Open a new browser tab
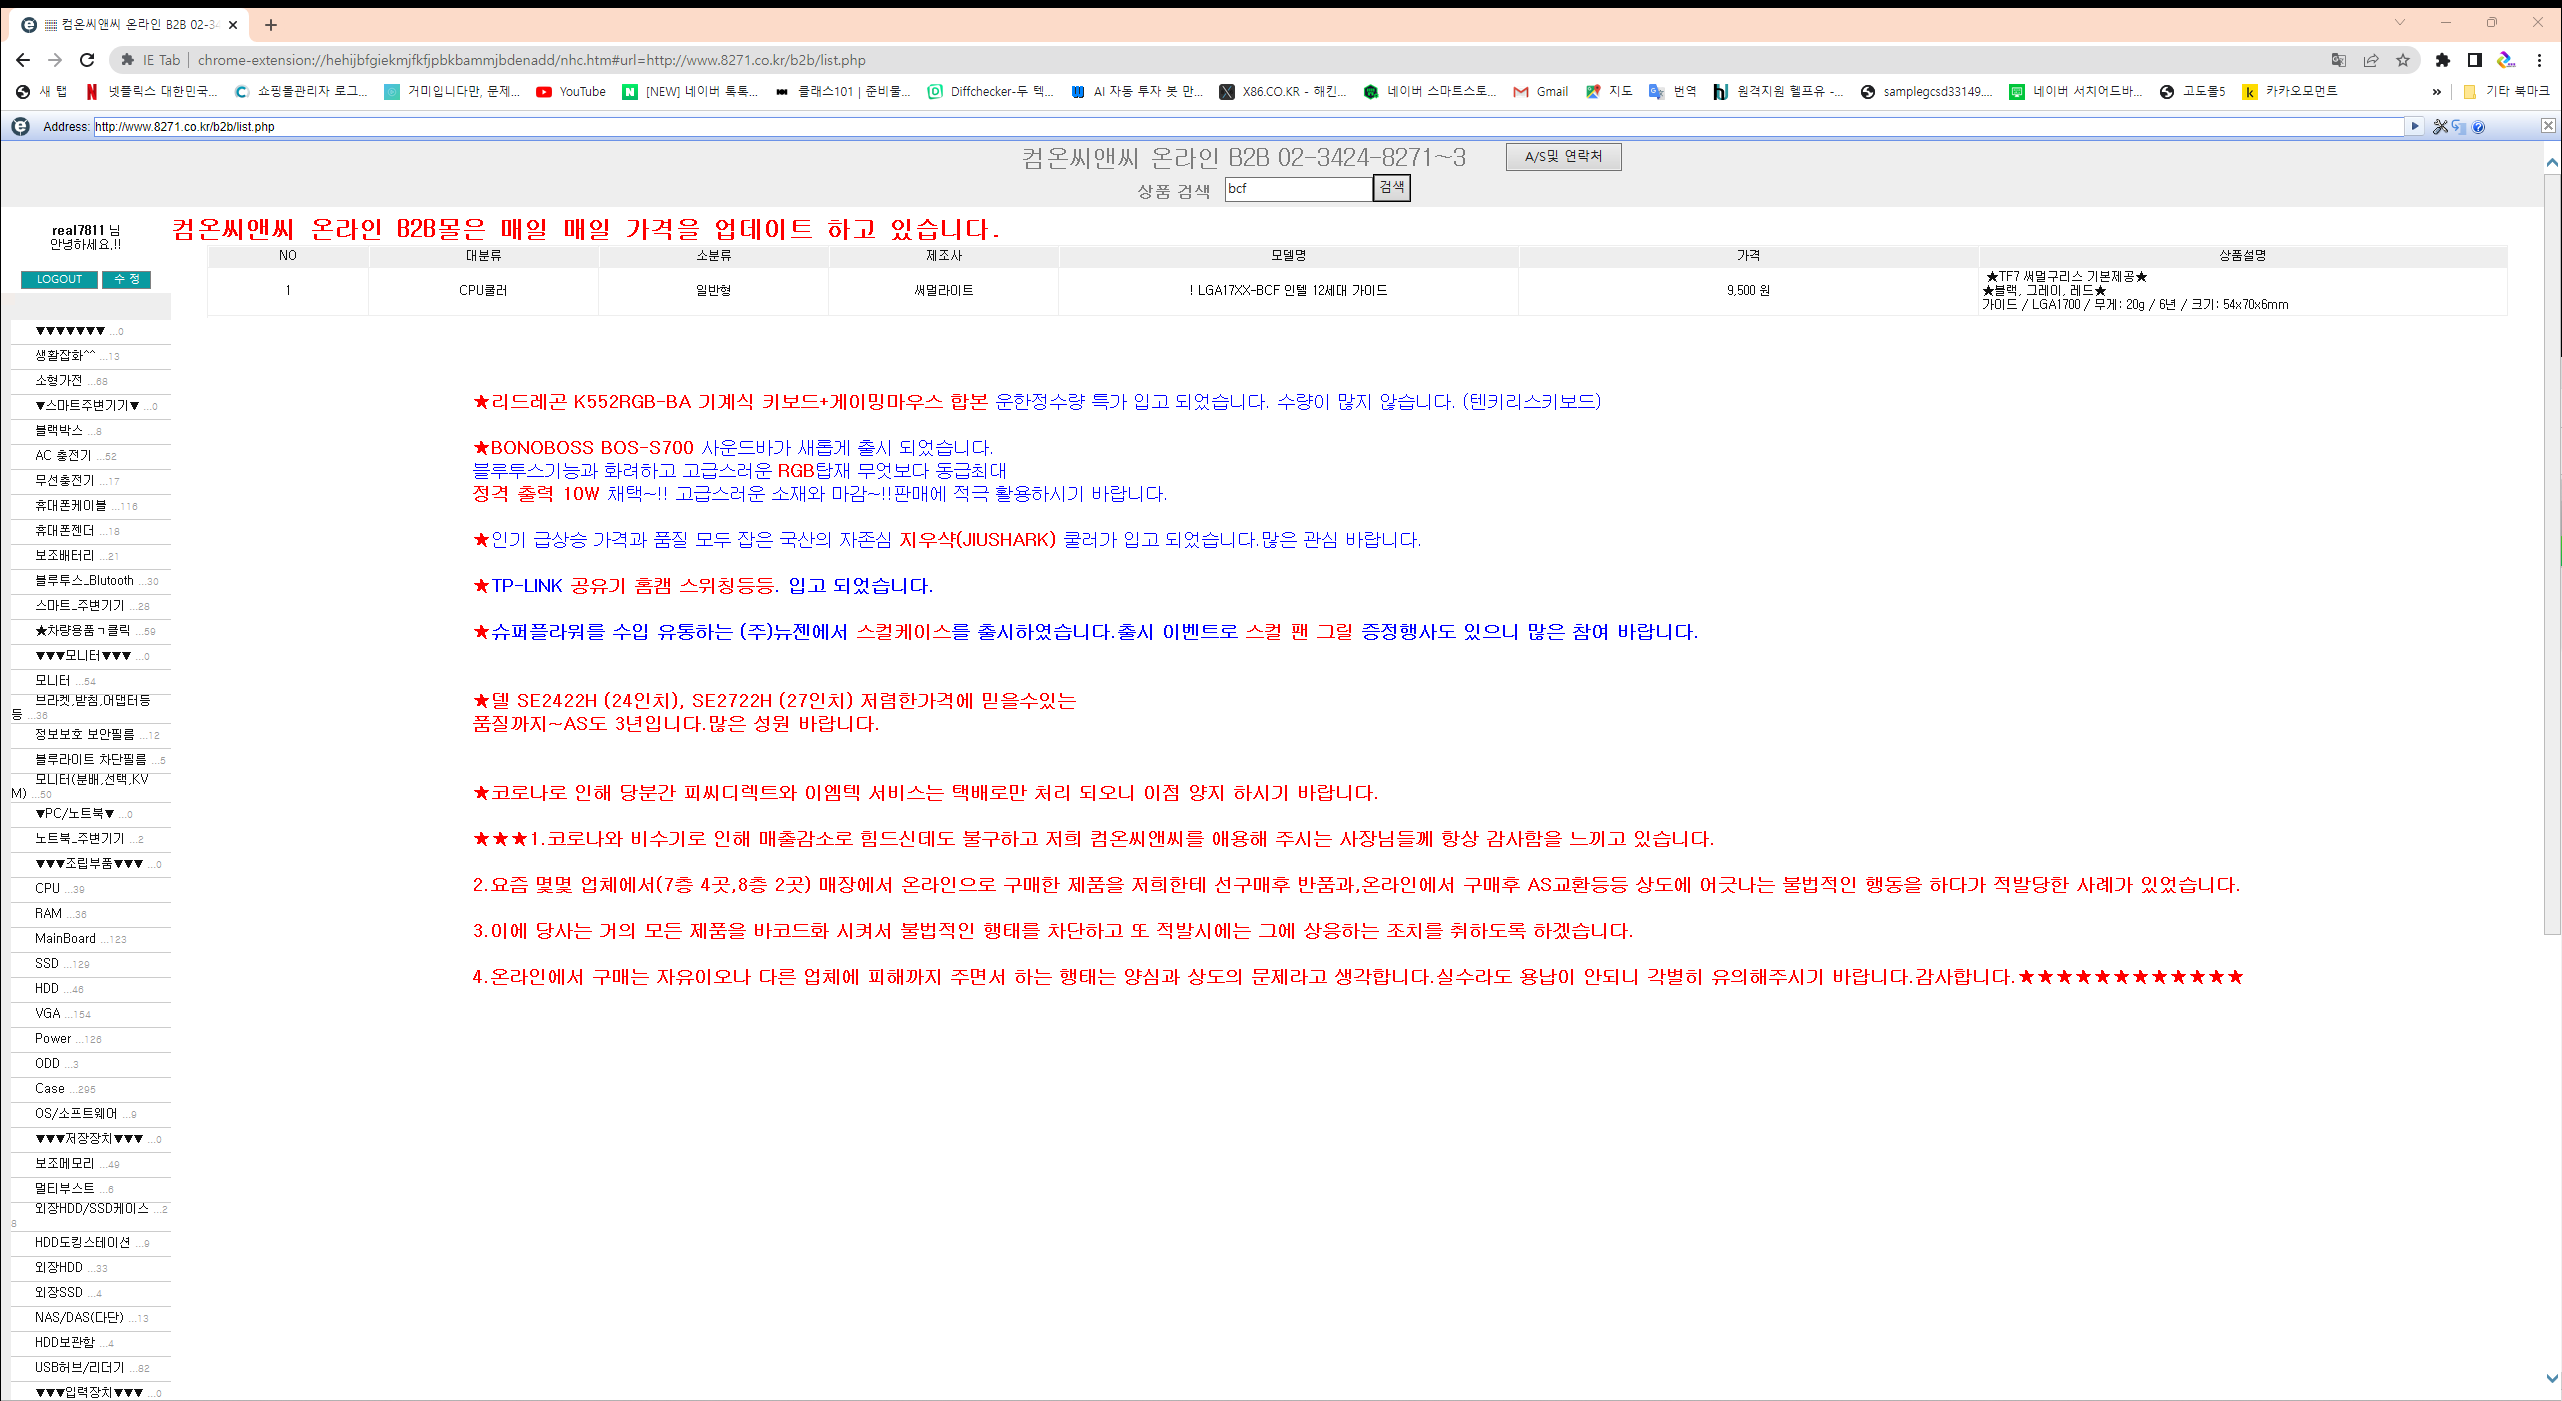Viewport: 2562px width, 1401px height. pos(270,25)
